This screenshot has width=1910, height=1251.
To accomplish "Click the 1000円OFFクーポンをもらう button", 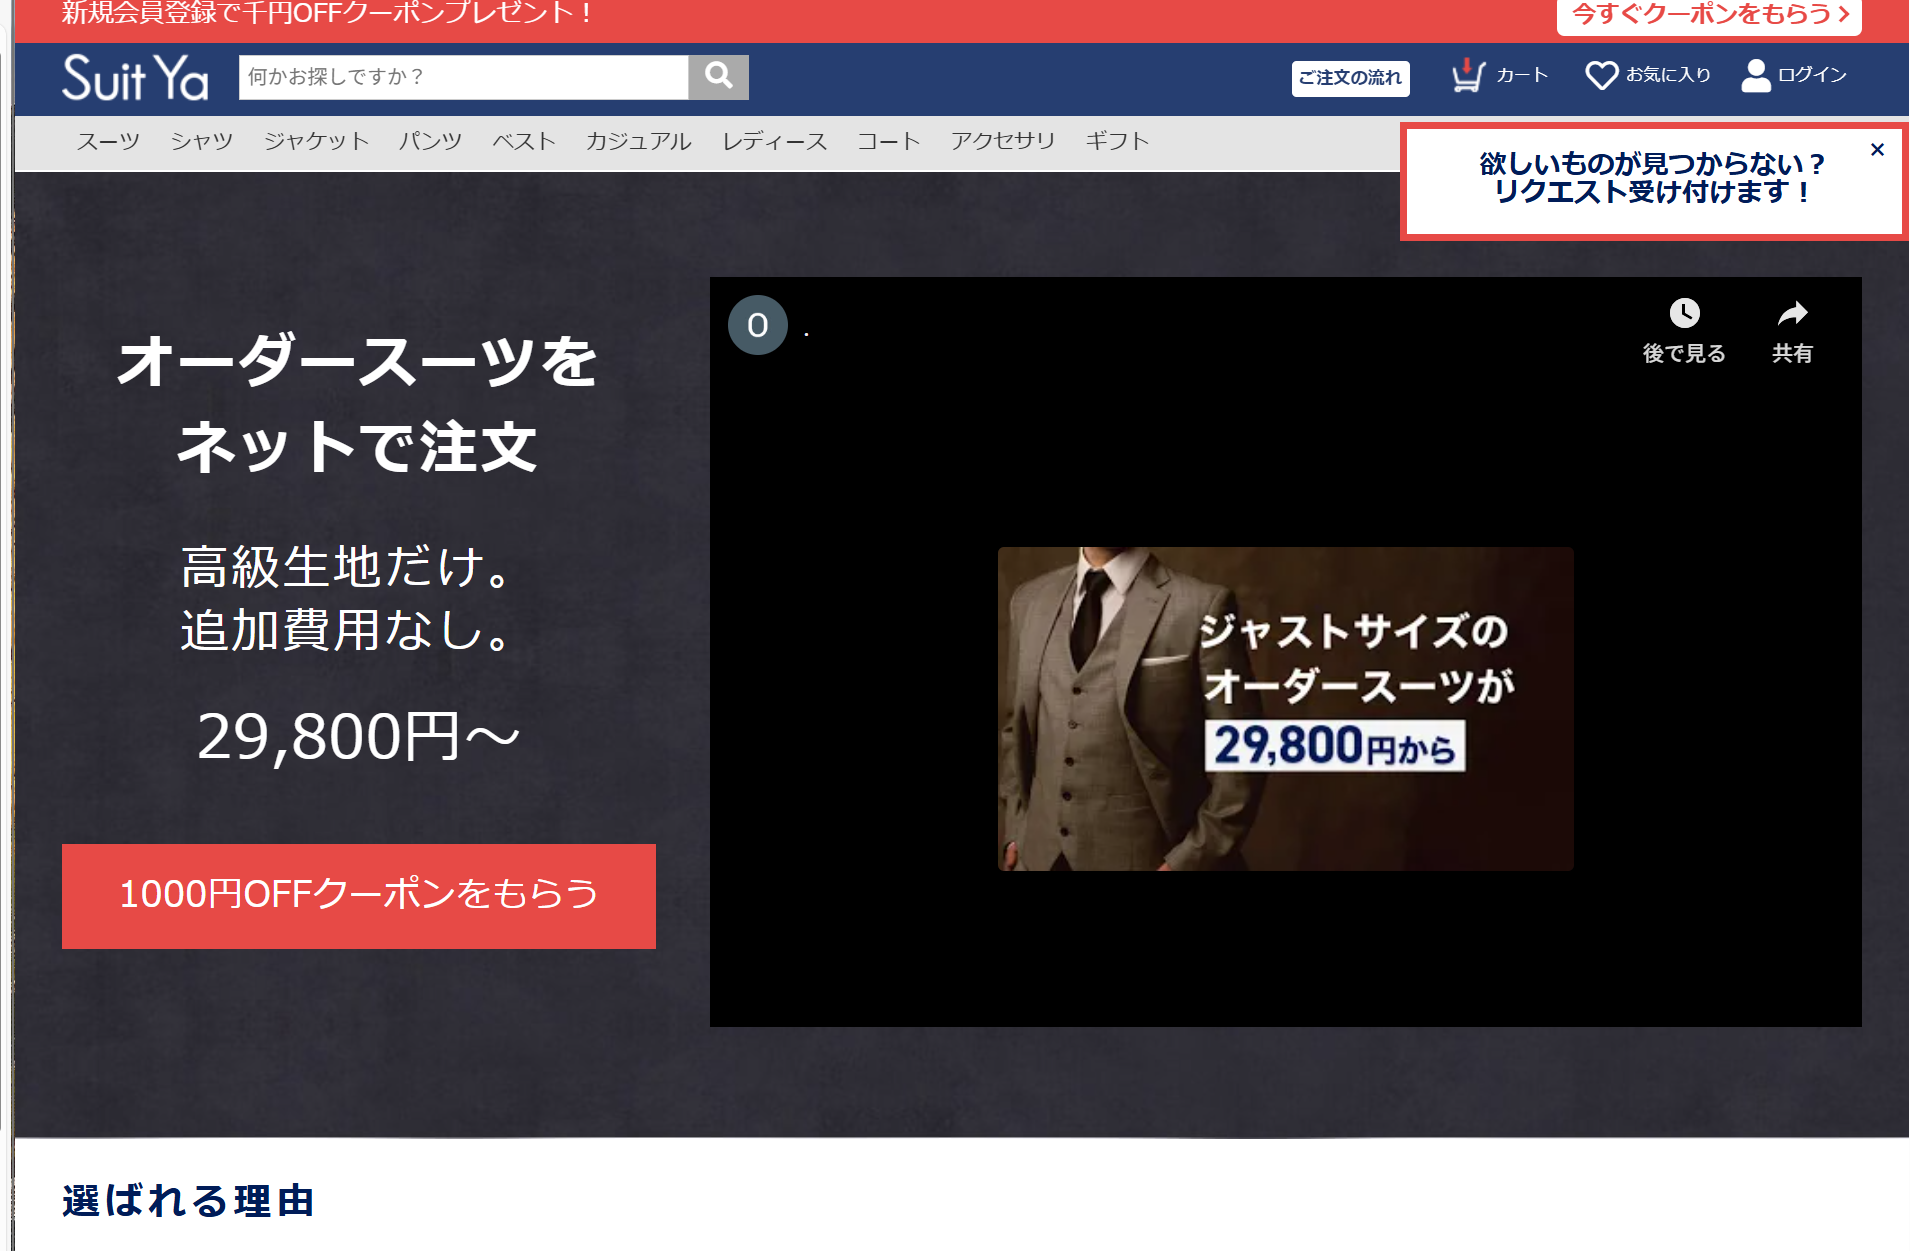I will pos(358,896).
